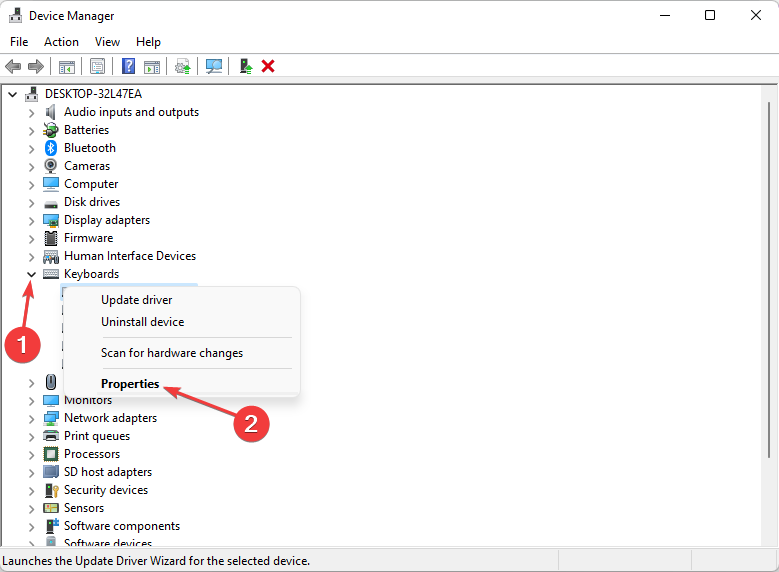This screenshot has width=779, height=572.
Task: Click the SD host adapters icon
Action: click(51, 471)
